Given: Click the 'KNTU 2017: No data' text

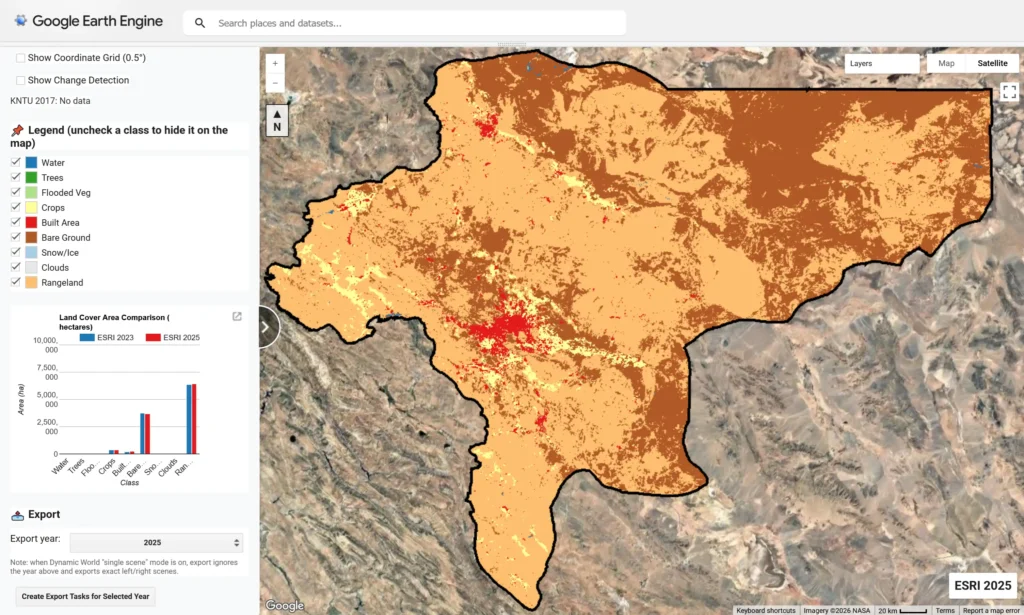Looking at the screenshot, I should (50, 101).
